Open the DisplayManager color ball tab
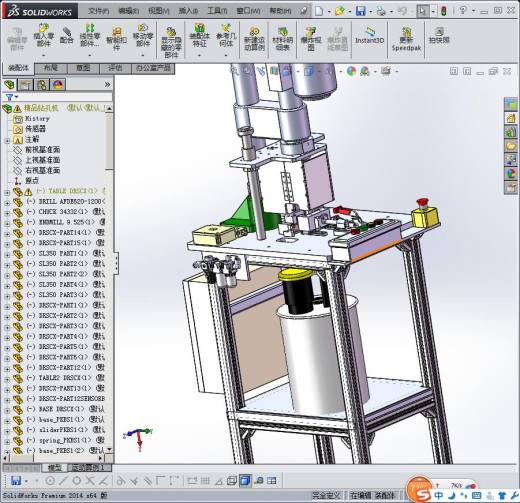Screen dimensions: 520x503 pyautogui.click(x=58, y=85)
